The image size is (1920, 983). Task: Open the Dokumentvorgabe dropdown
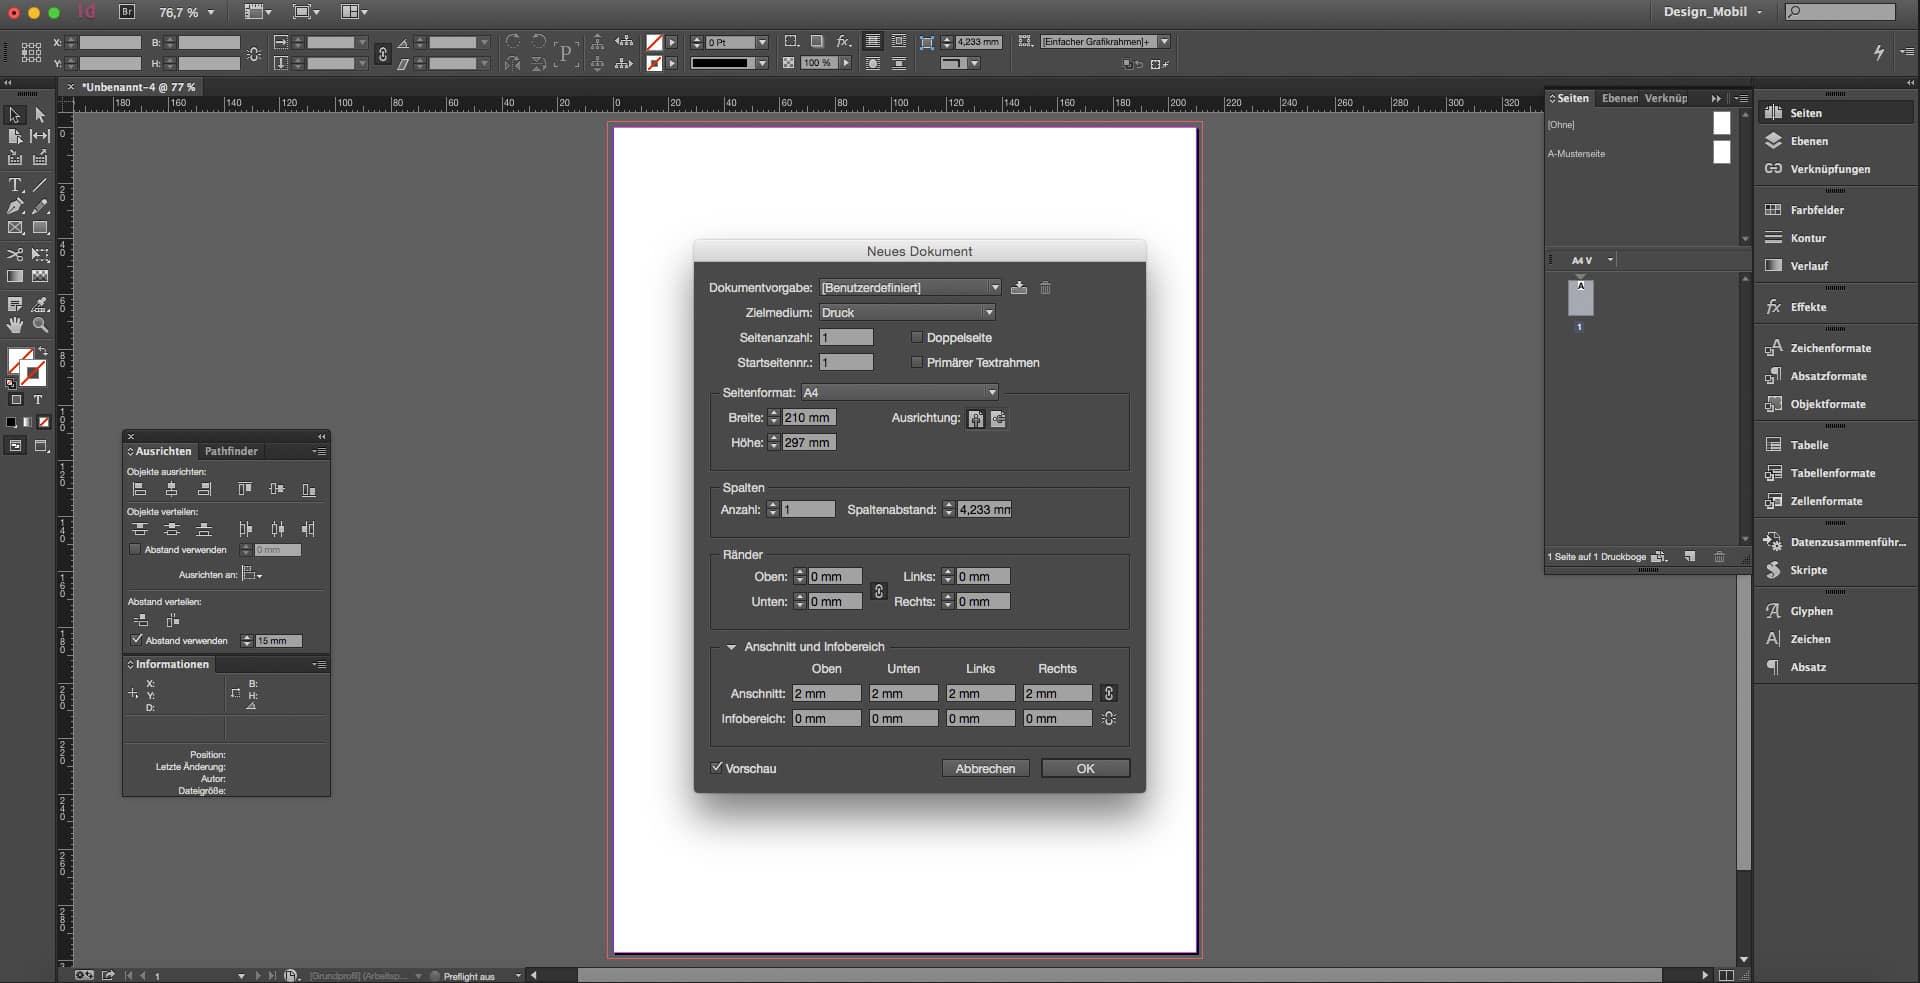pos(909,288)
